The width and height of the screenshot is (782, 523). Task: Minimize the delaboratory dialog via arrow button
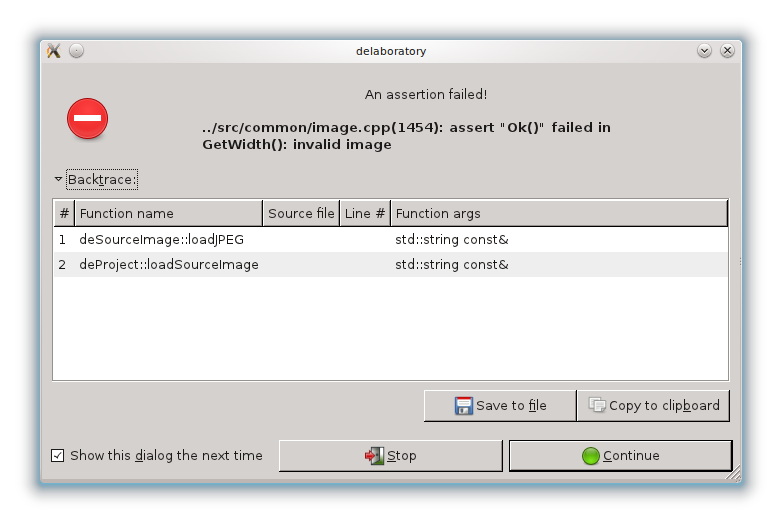[x=704, y=51]
